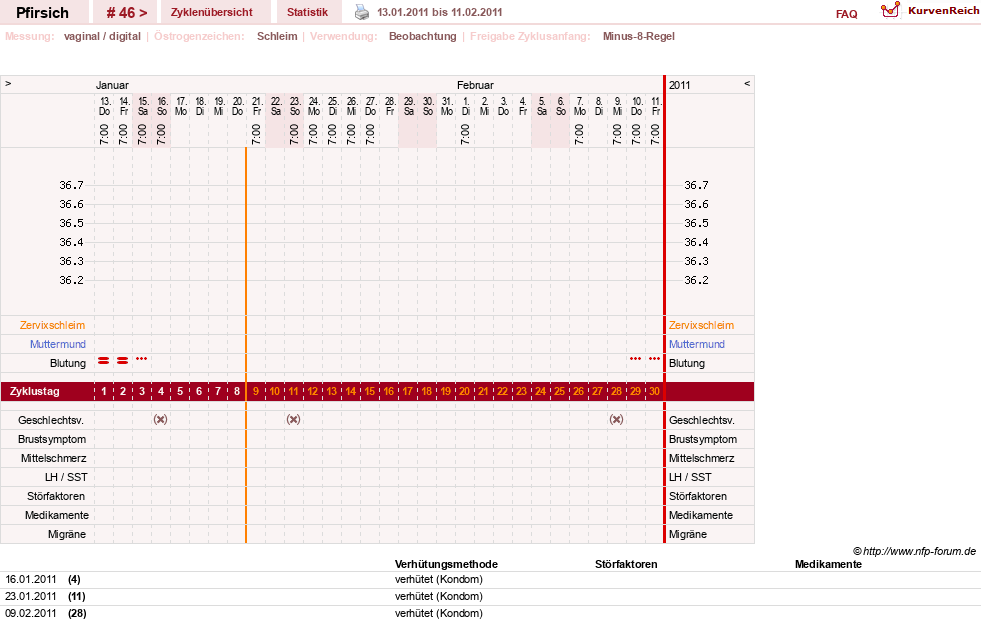Click the spotting dots on cycle day 30
The height and width of the screenshot is (643, 981).
654,358
